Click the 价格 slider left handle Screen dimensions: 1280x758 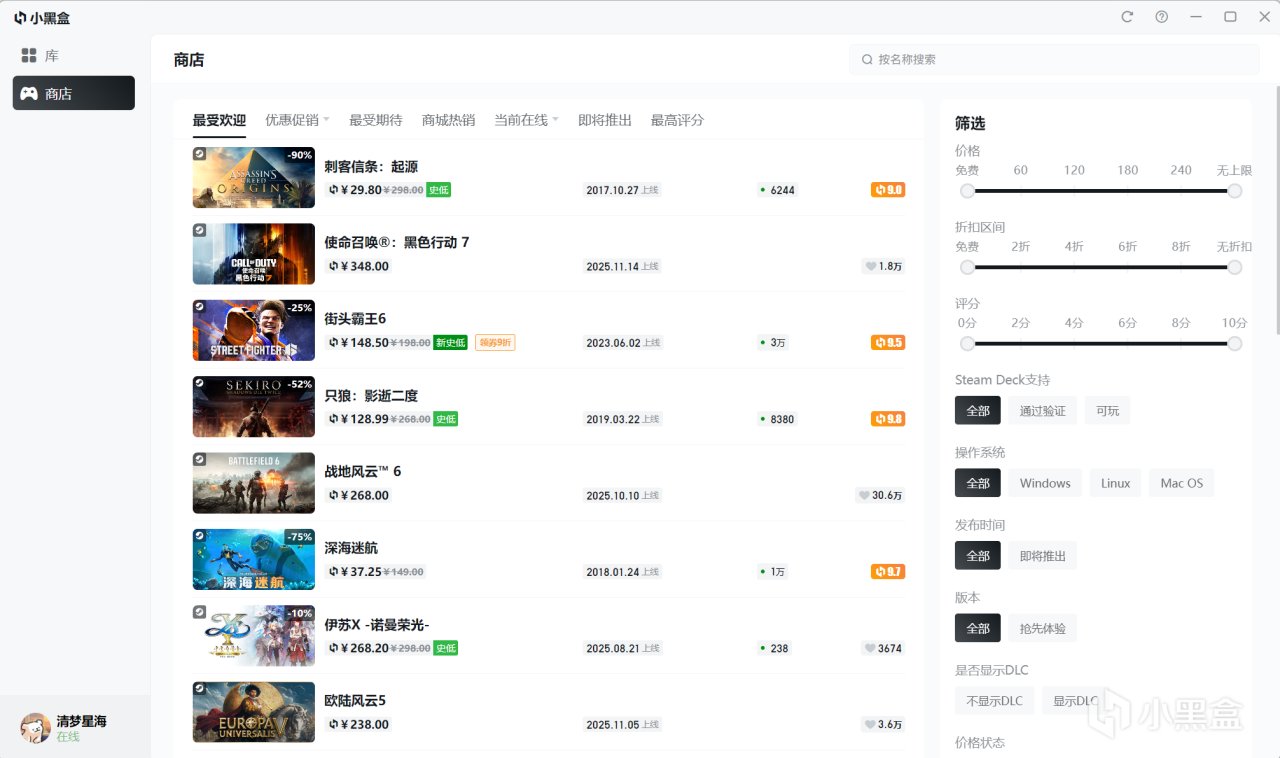pyautogui.click(x=967, y=190)
